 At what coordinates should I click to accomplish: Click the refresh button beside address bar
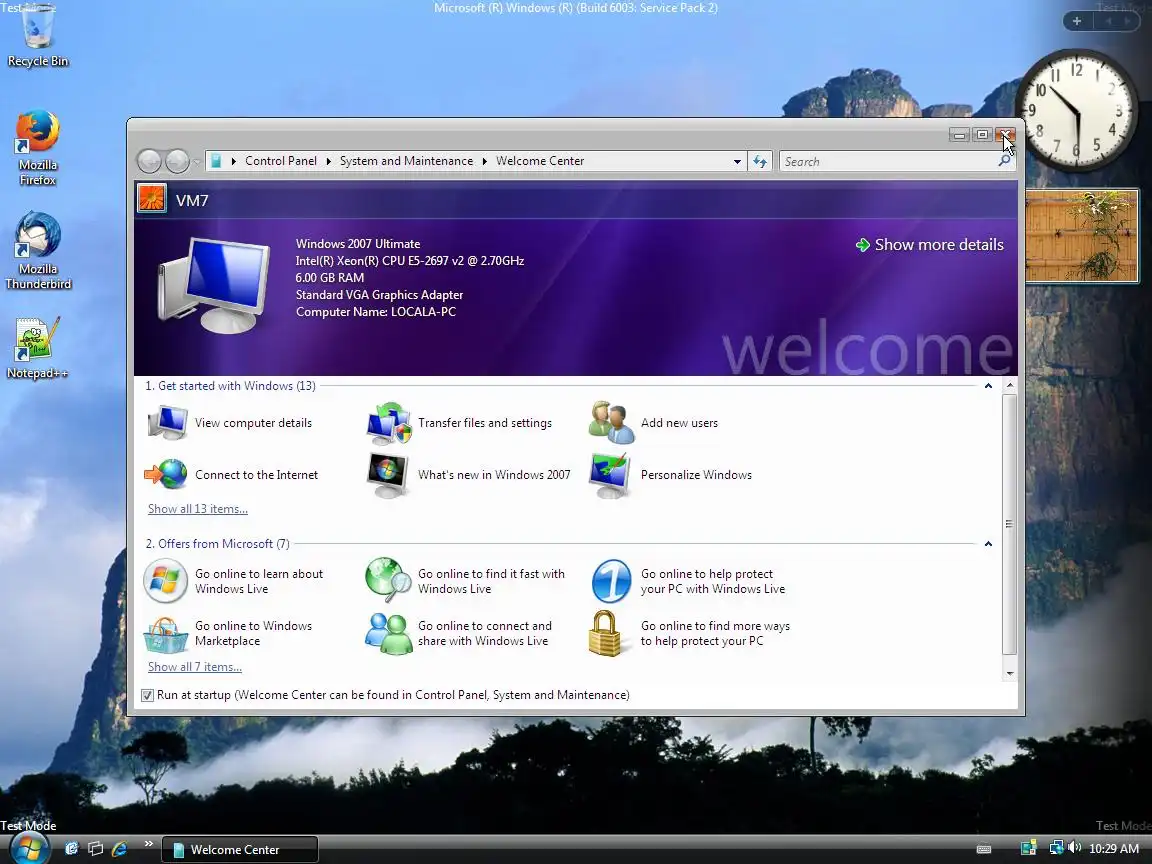click(x=760, y=161)
